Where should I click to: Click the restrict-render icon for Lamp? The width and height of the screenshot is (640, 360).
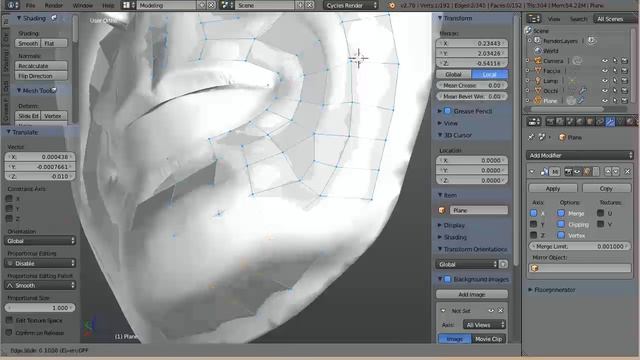624,81
